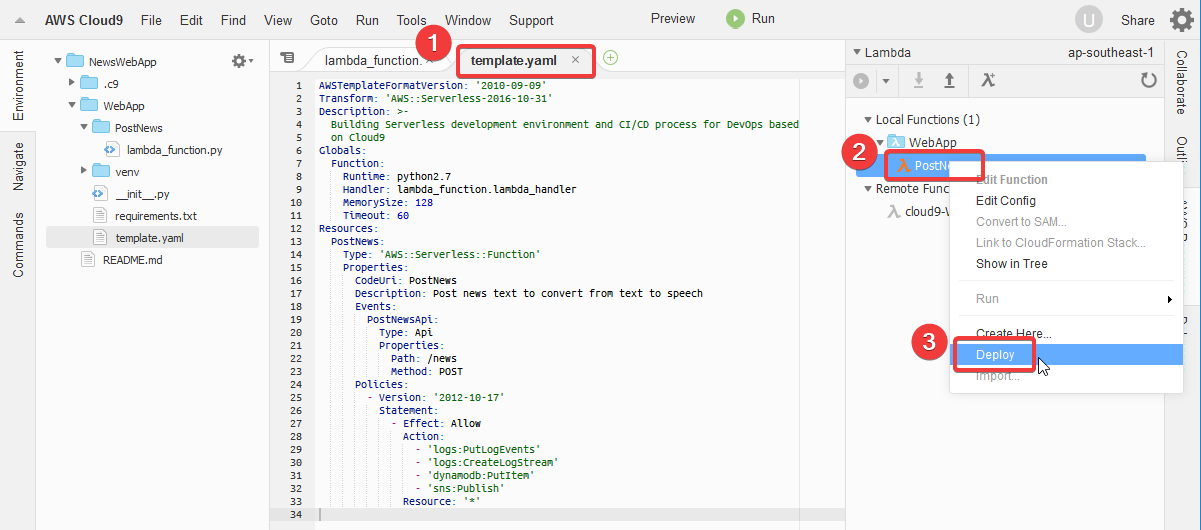Open the Navigate side panel tab
Viewport: 1201px width, 530px height.
18,167
